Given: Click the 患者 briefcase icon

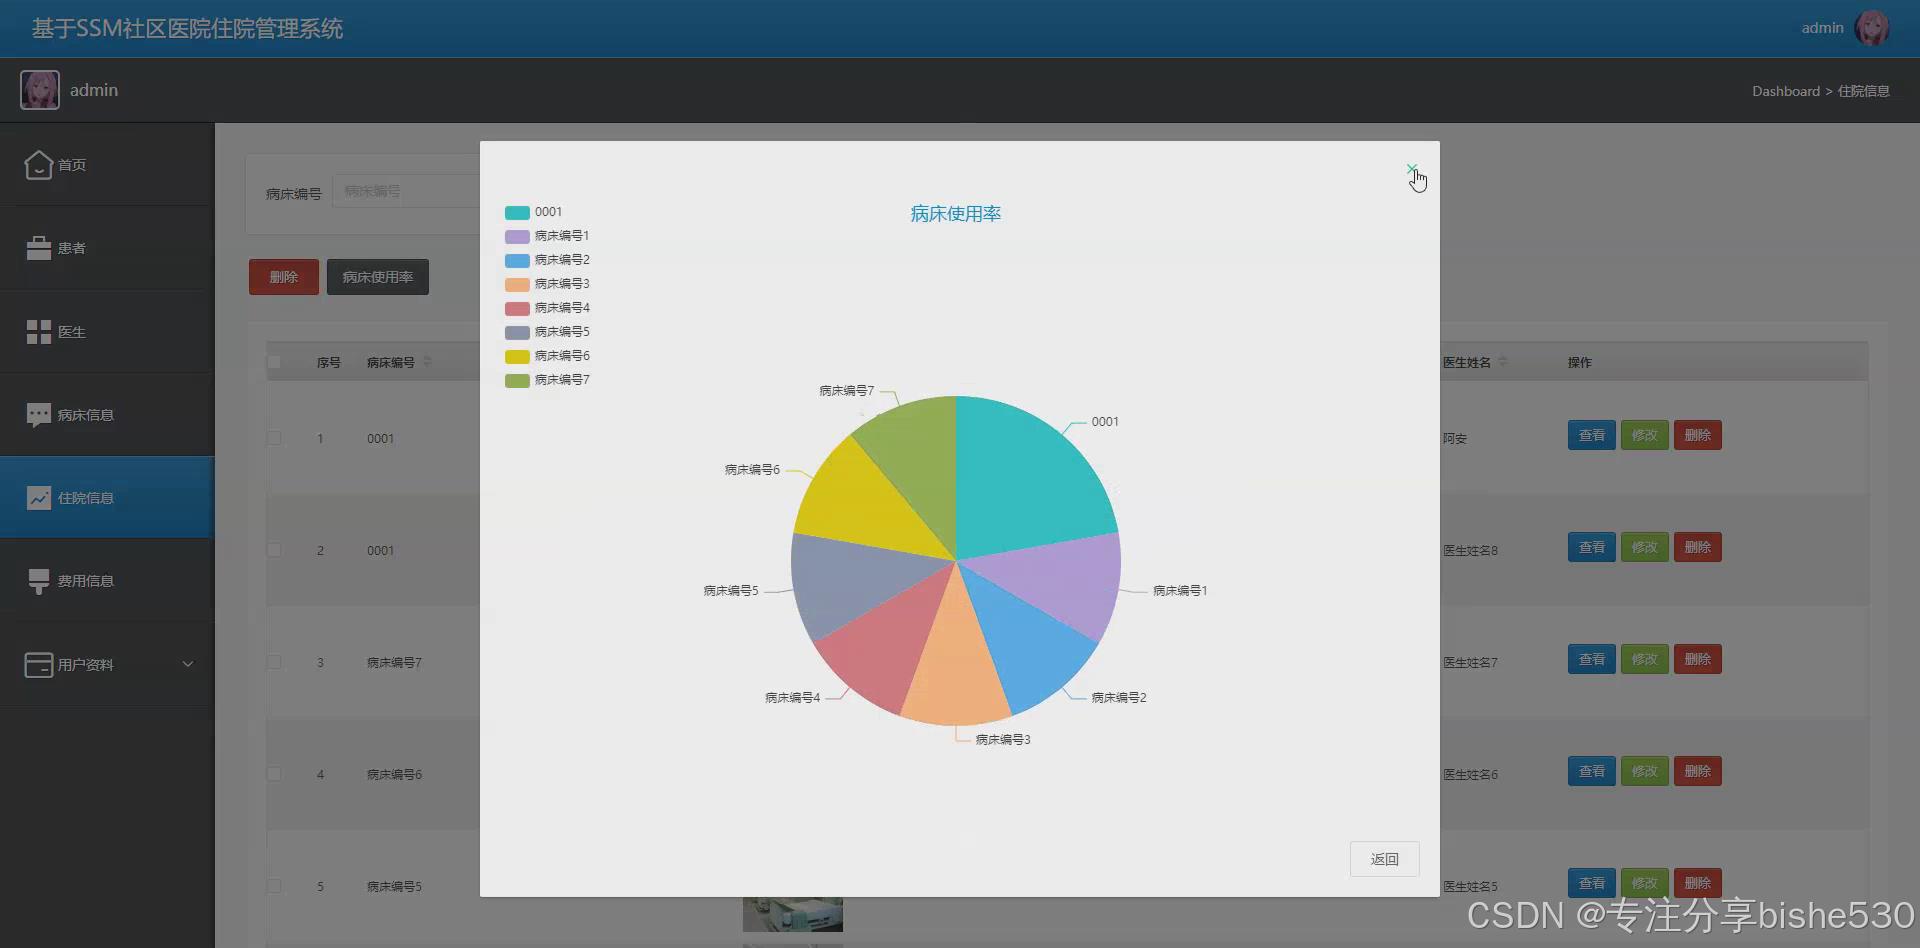Looking at the screenshot, I should click(38, 248).
